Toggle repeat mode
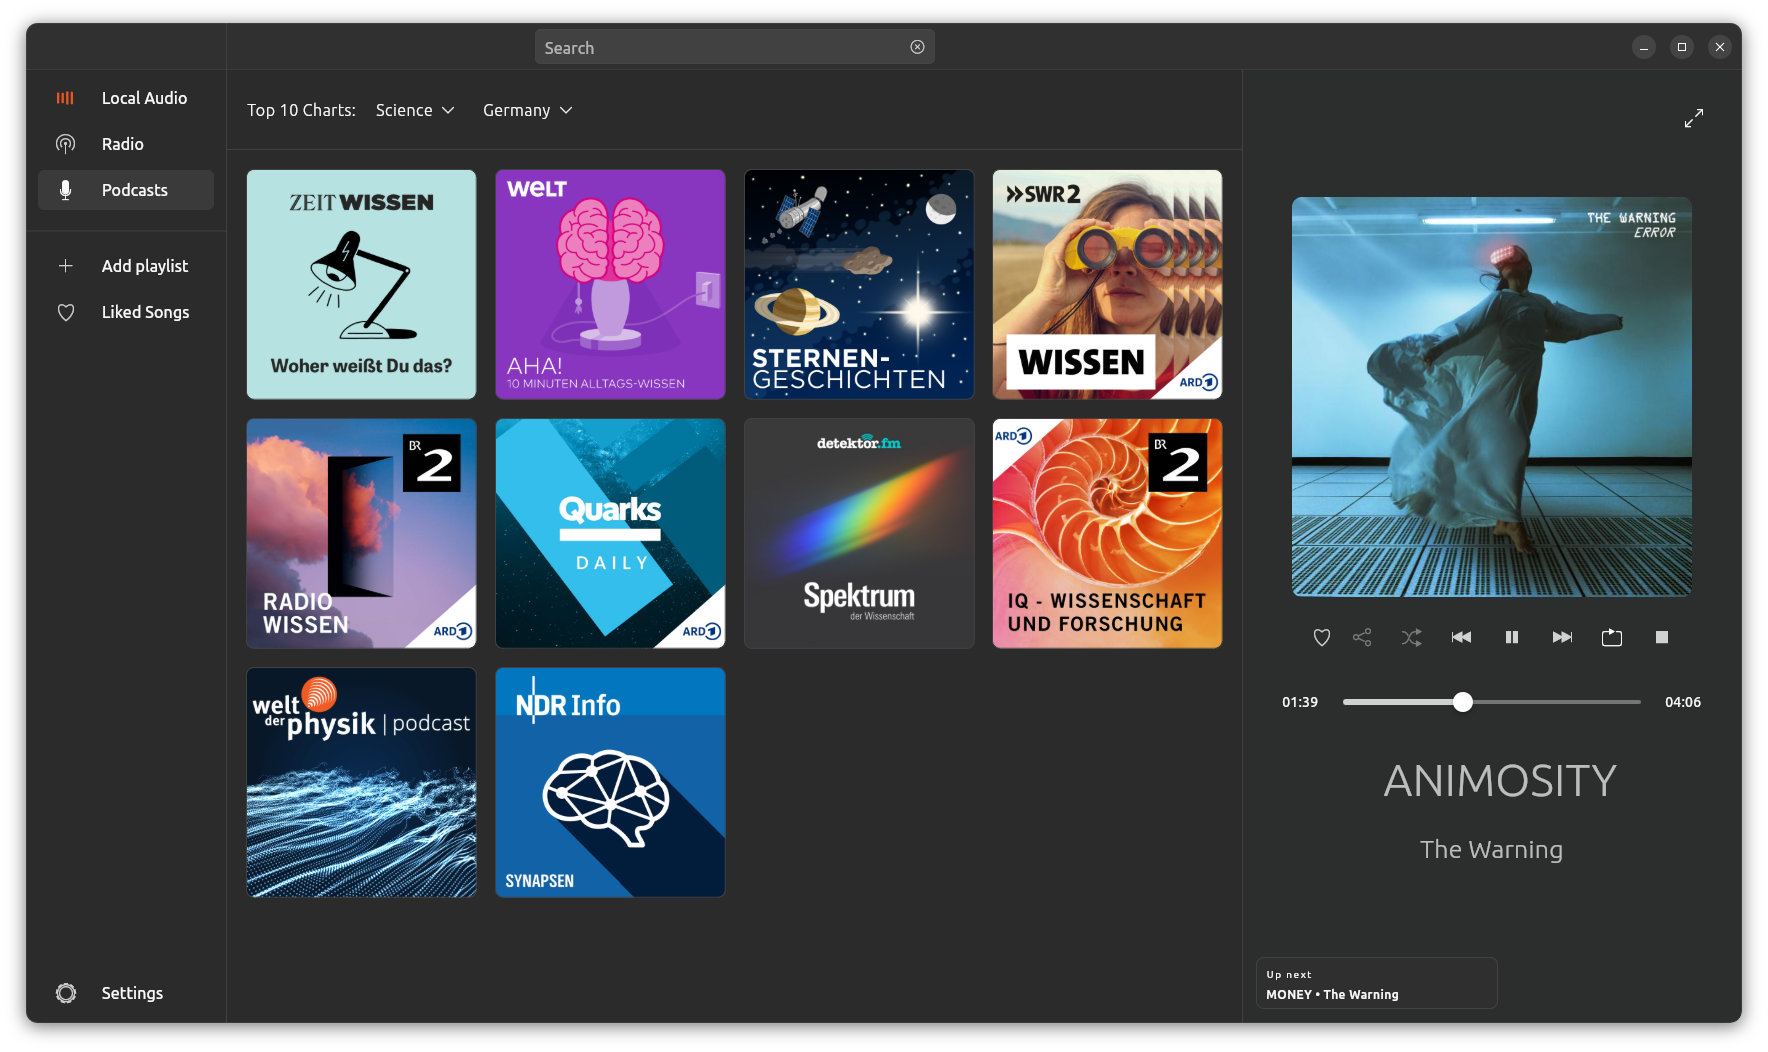This screenshot has height=1052, width=1768. [1612, 637]
